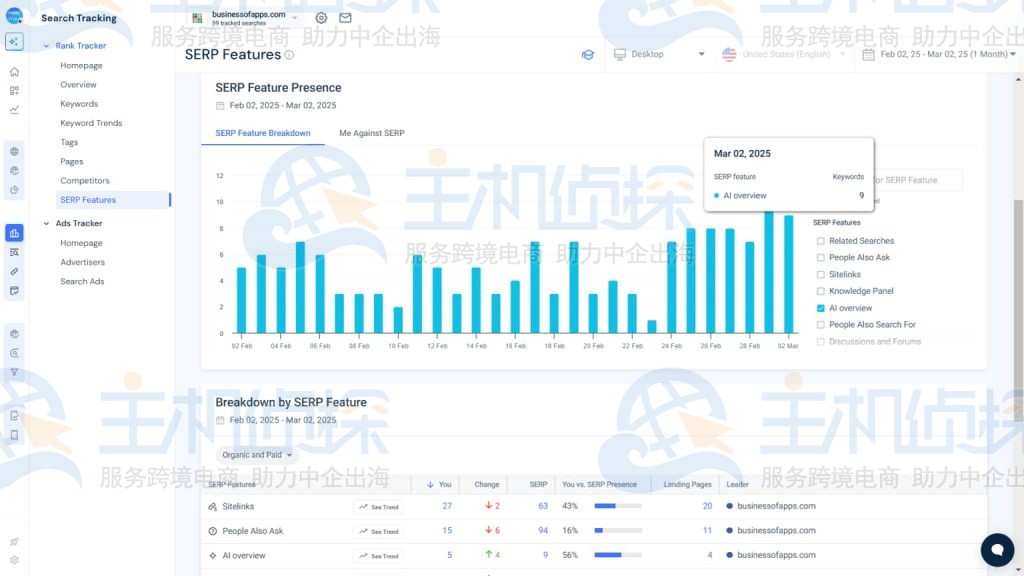Check the Related Searches checkbox
Image resolution: width=1024 pixels, height=576 pixels.
819,241
